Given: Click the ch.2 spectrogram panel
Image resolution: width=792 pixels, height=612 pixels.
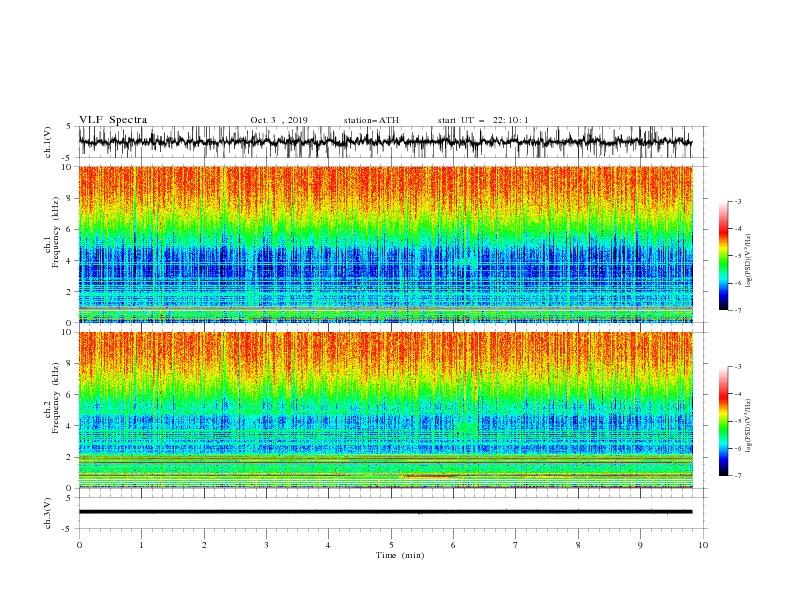Looking at the screenshot, I should point(385,410).
